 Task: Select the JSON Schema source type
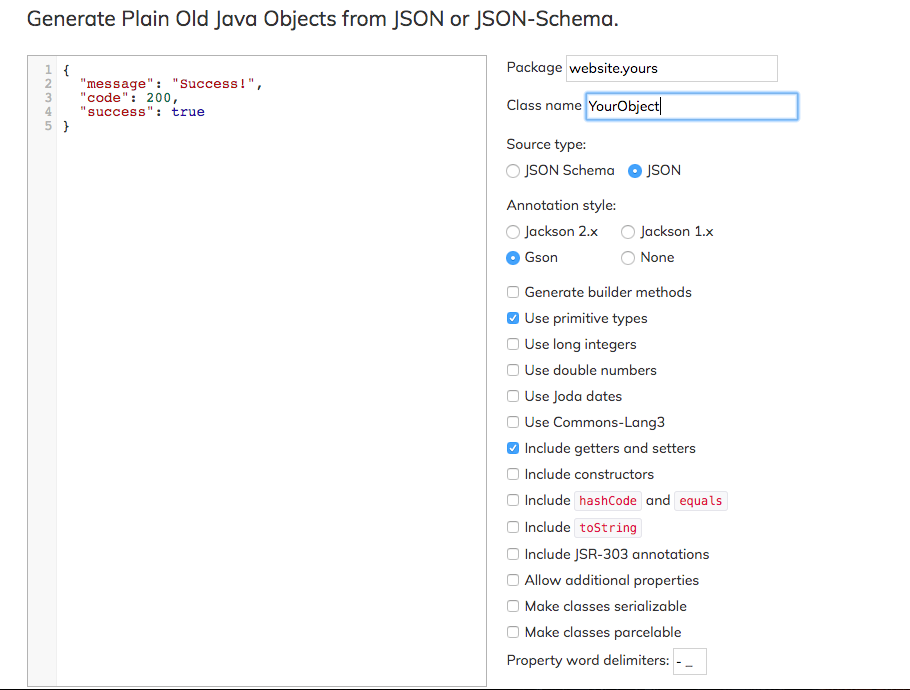(x=514, y=171)
